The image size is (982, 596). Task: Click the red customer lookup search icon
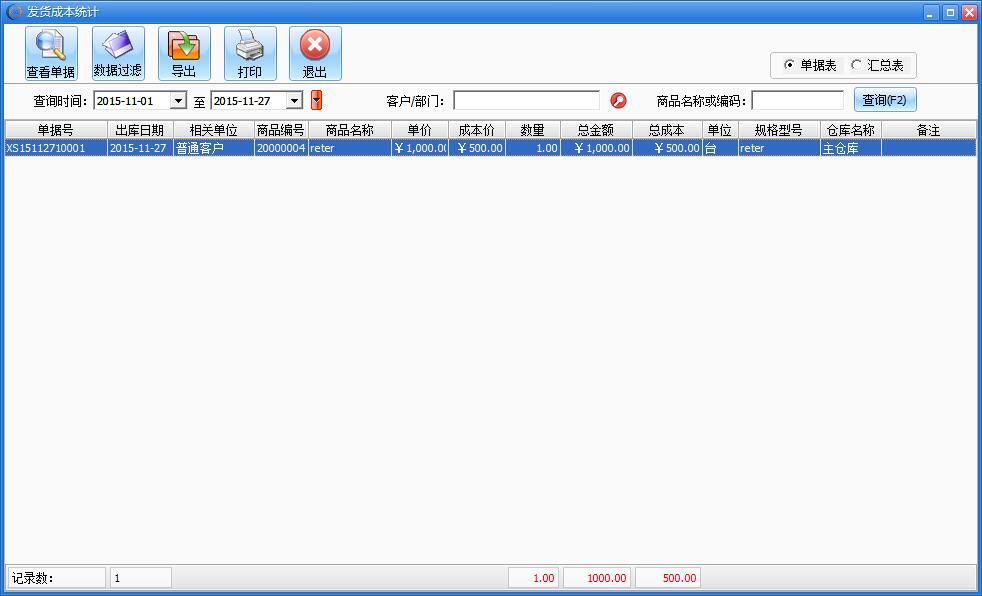[x=619, y=100]
